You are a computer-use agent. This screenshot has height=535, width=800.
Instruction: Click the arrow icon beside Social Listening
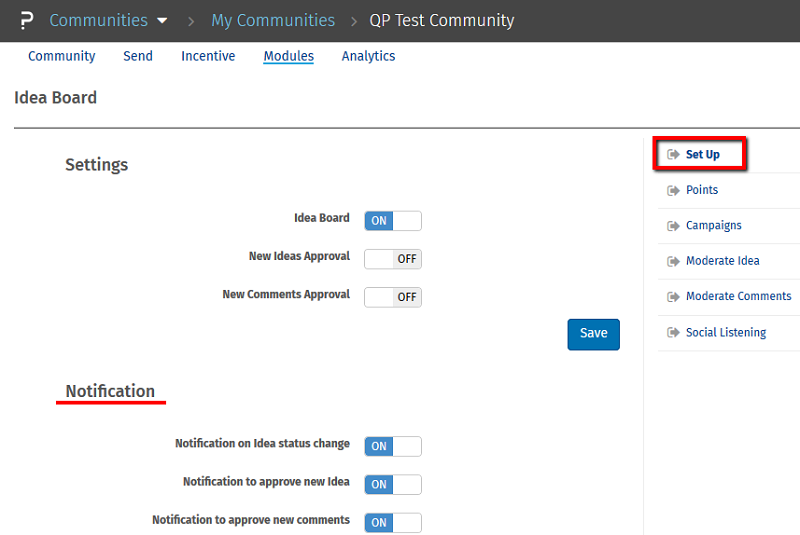(673, 333)
